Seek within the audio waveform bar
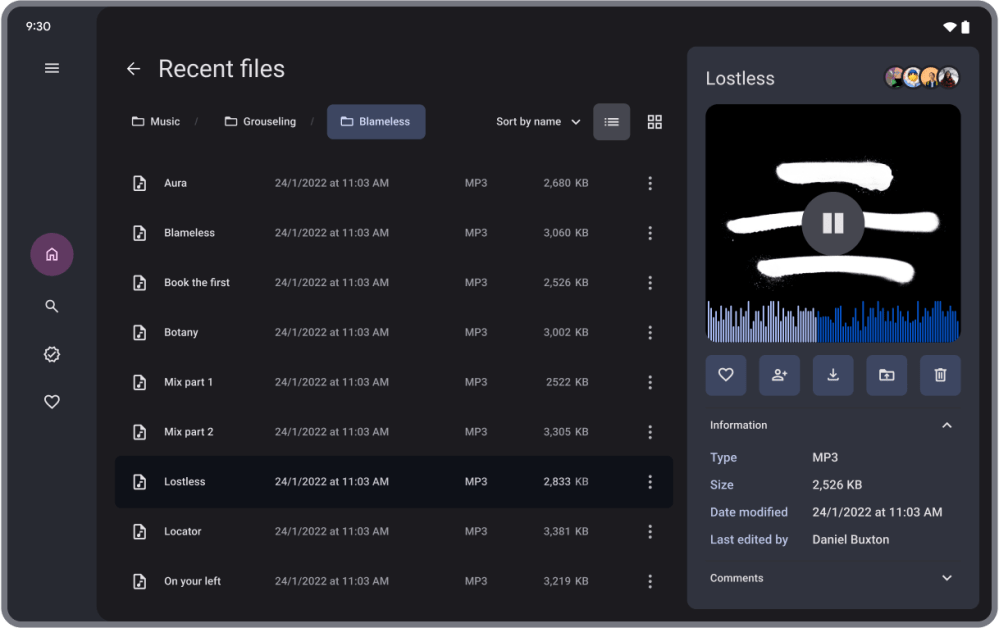The width and height of the screenshot is (999, 628). click(833, 322)
